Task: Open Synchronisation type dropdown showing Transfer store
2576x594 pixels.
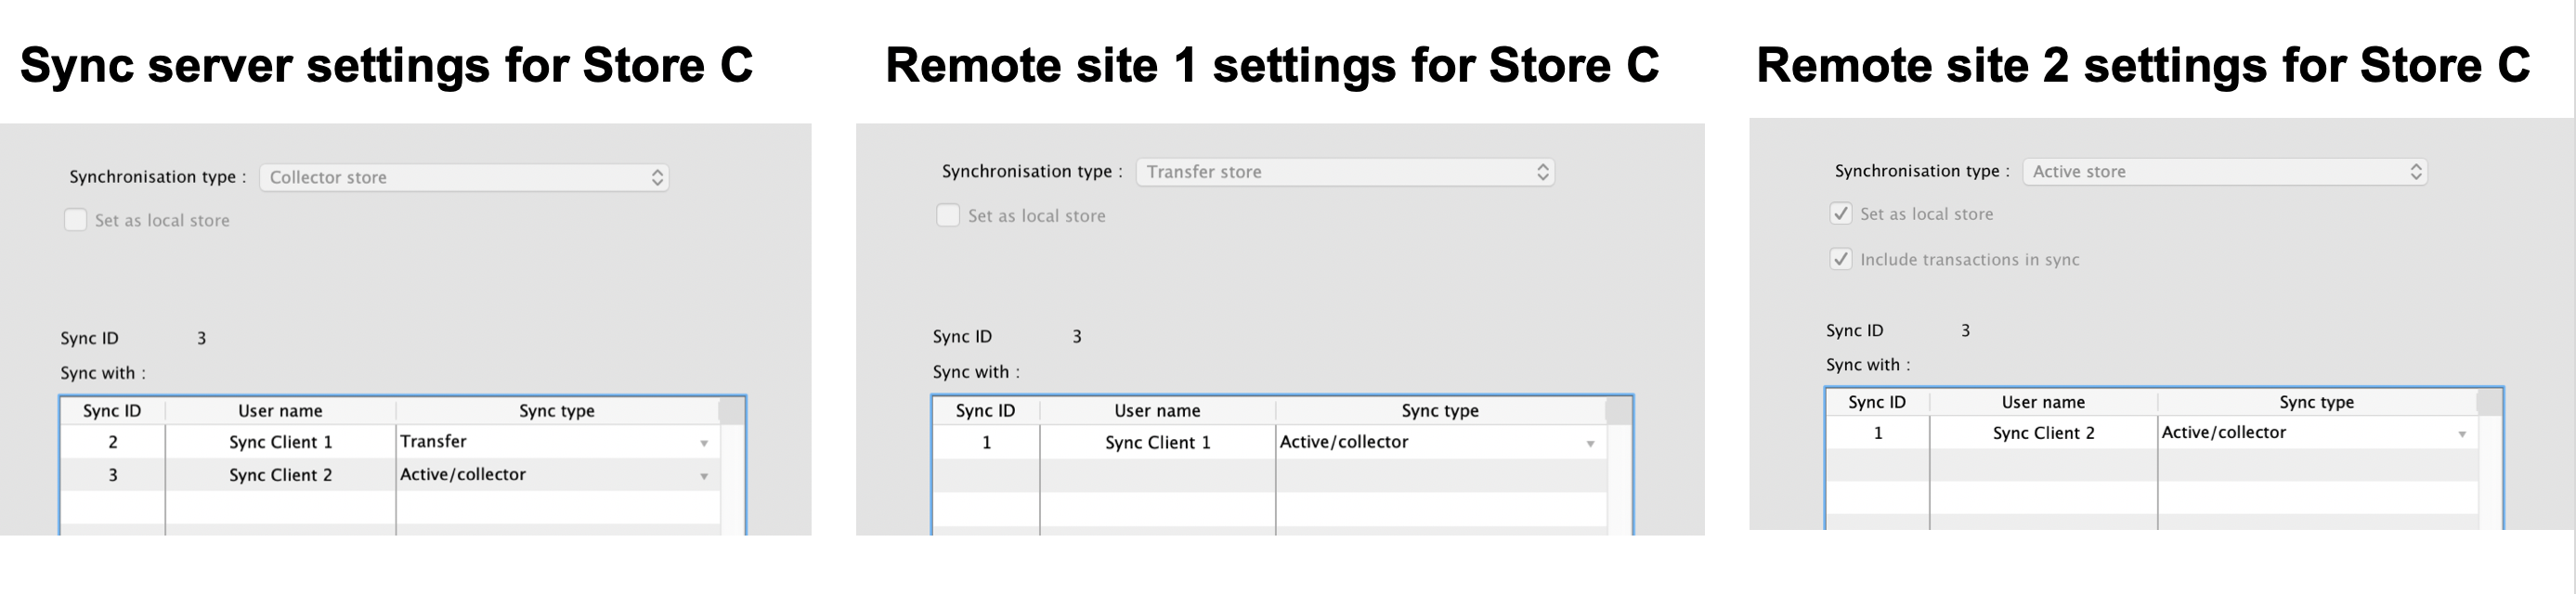Action: tap(1344, 172)
